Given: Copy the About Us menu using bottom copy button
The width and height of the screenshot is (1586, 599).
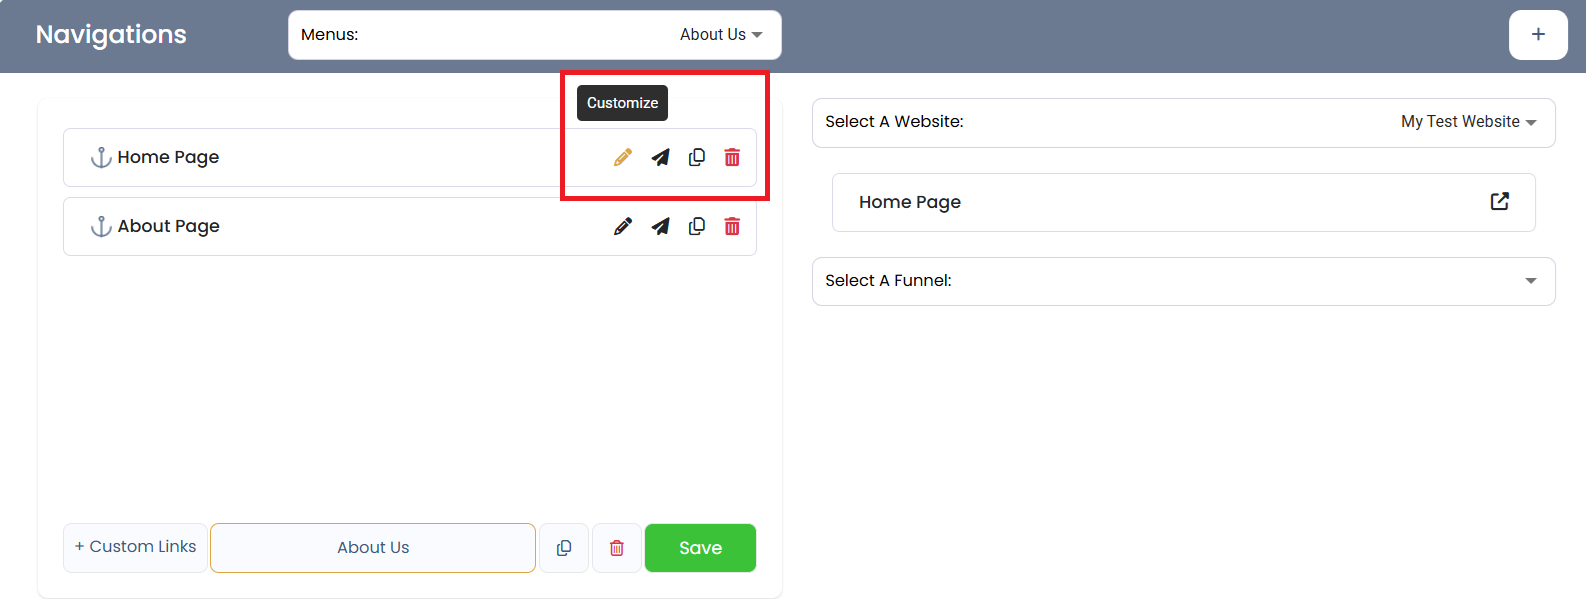Looking at the screenshot, I should point(564,548).
